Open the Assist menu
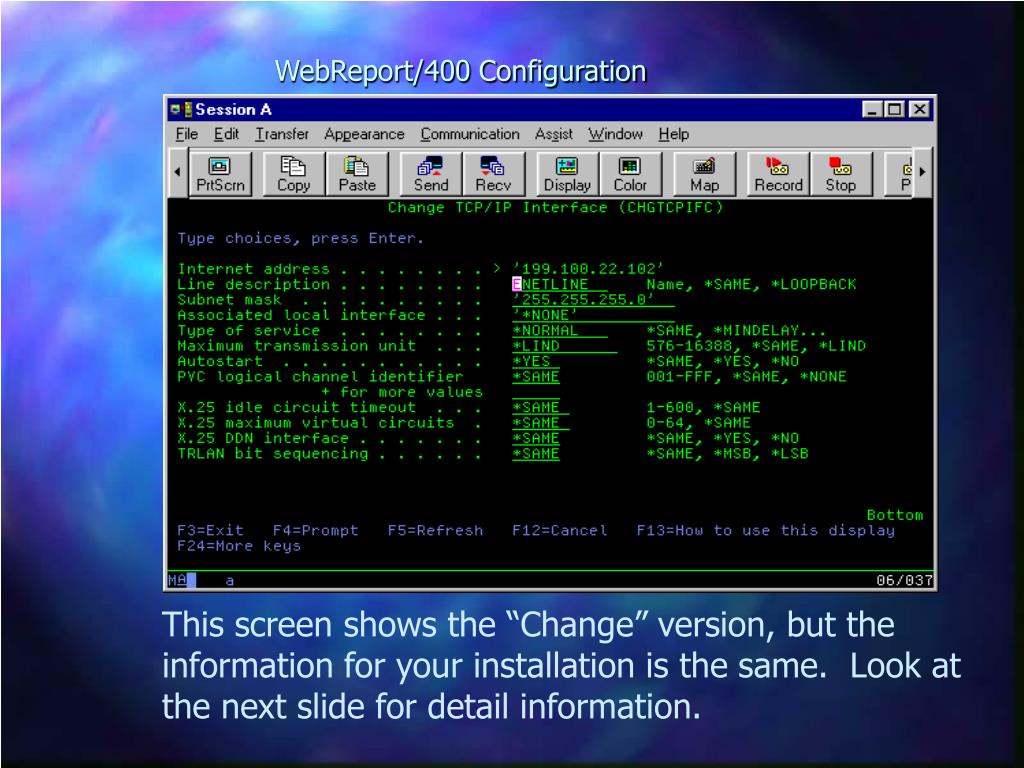 [x=553, y=134]
